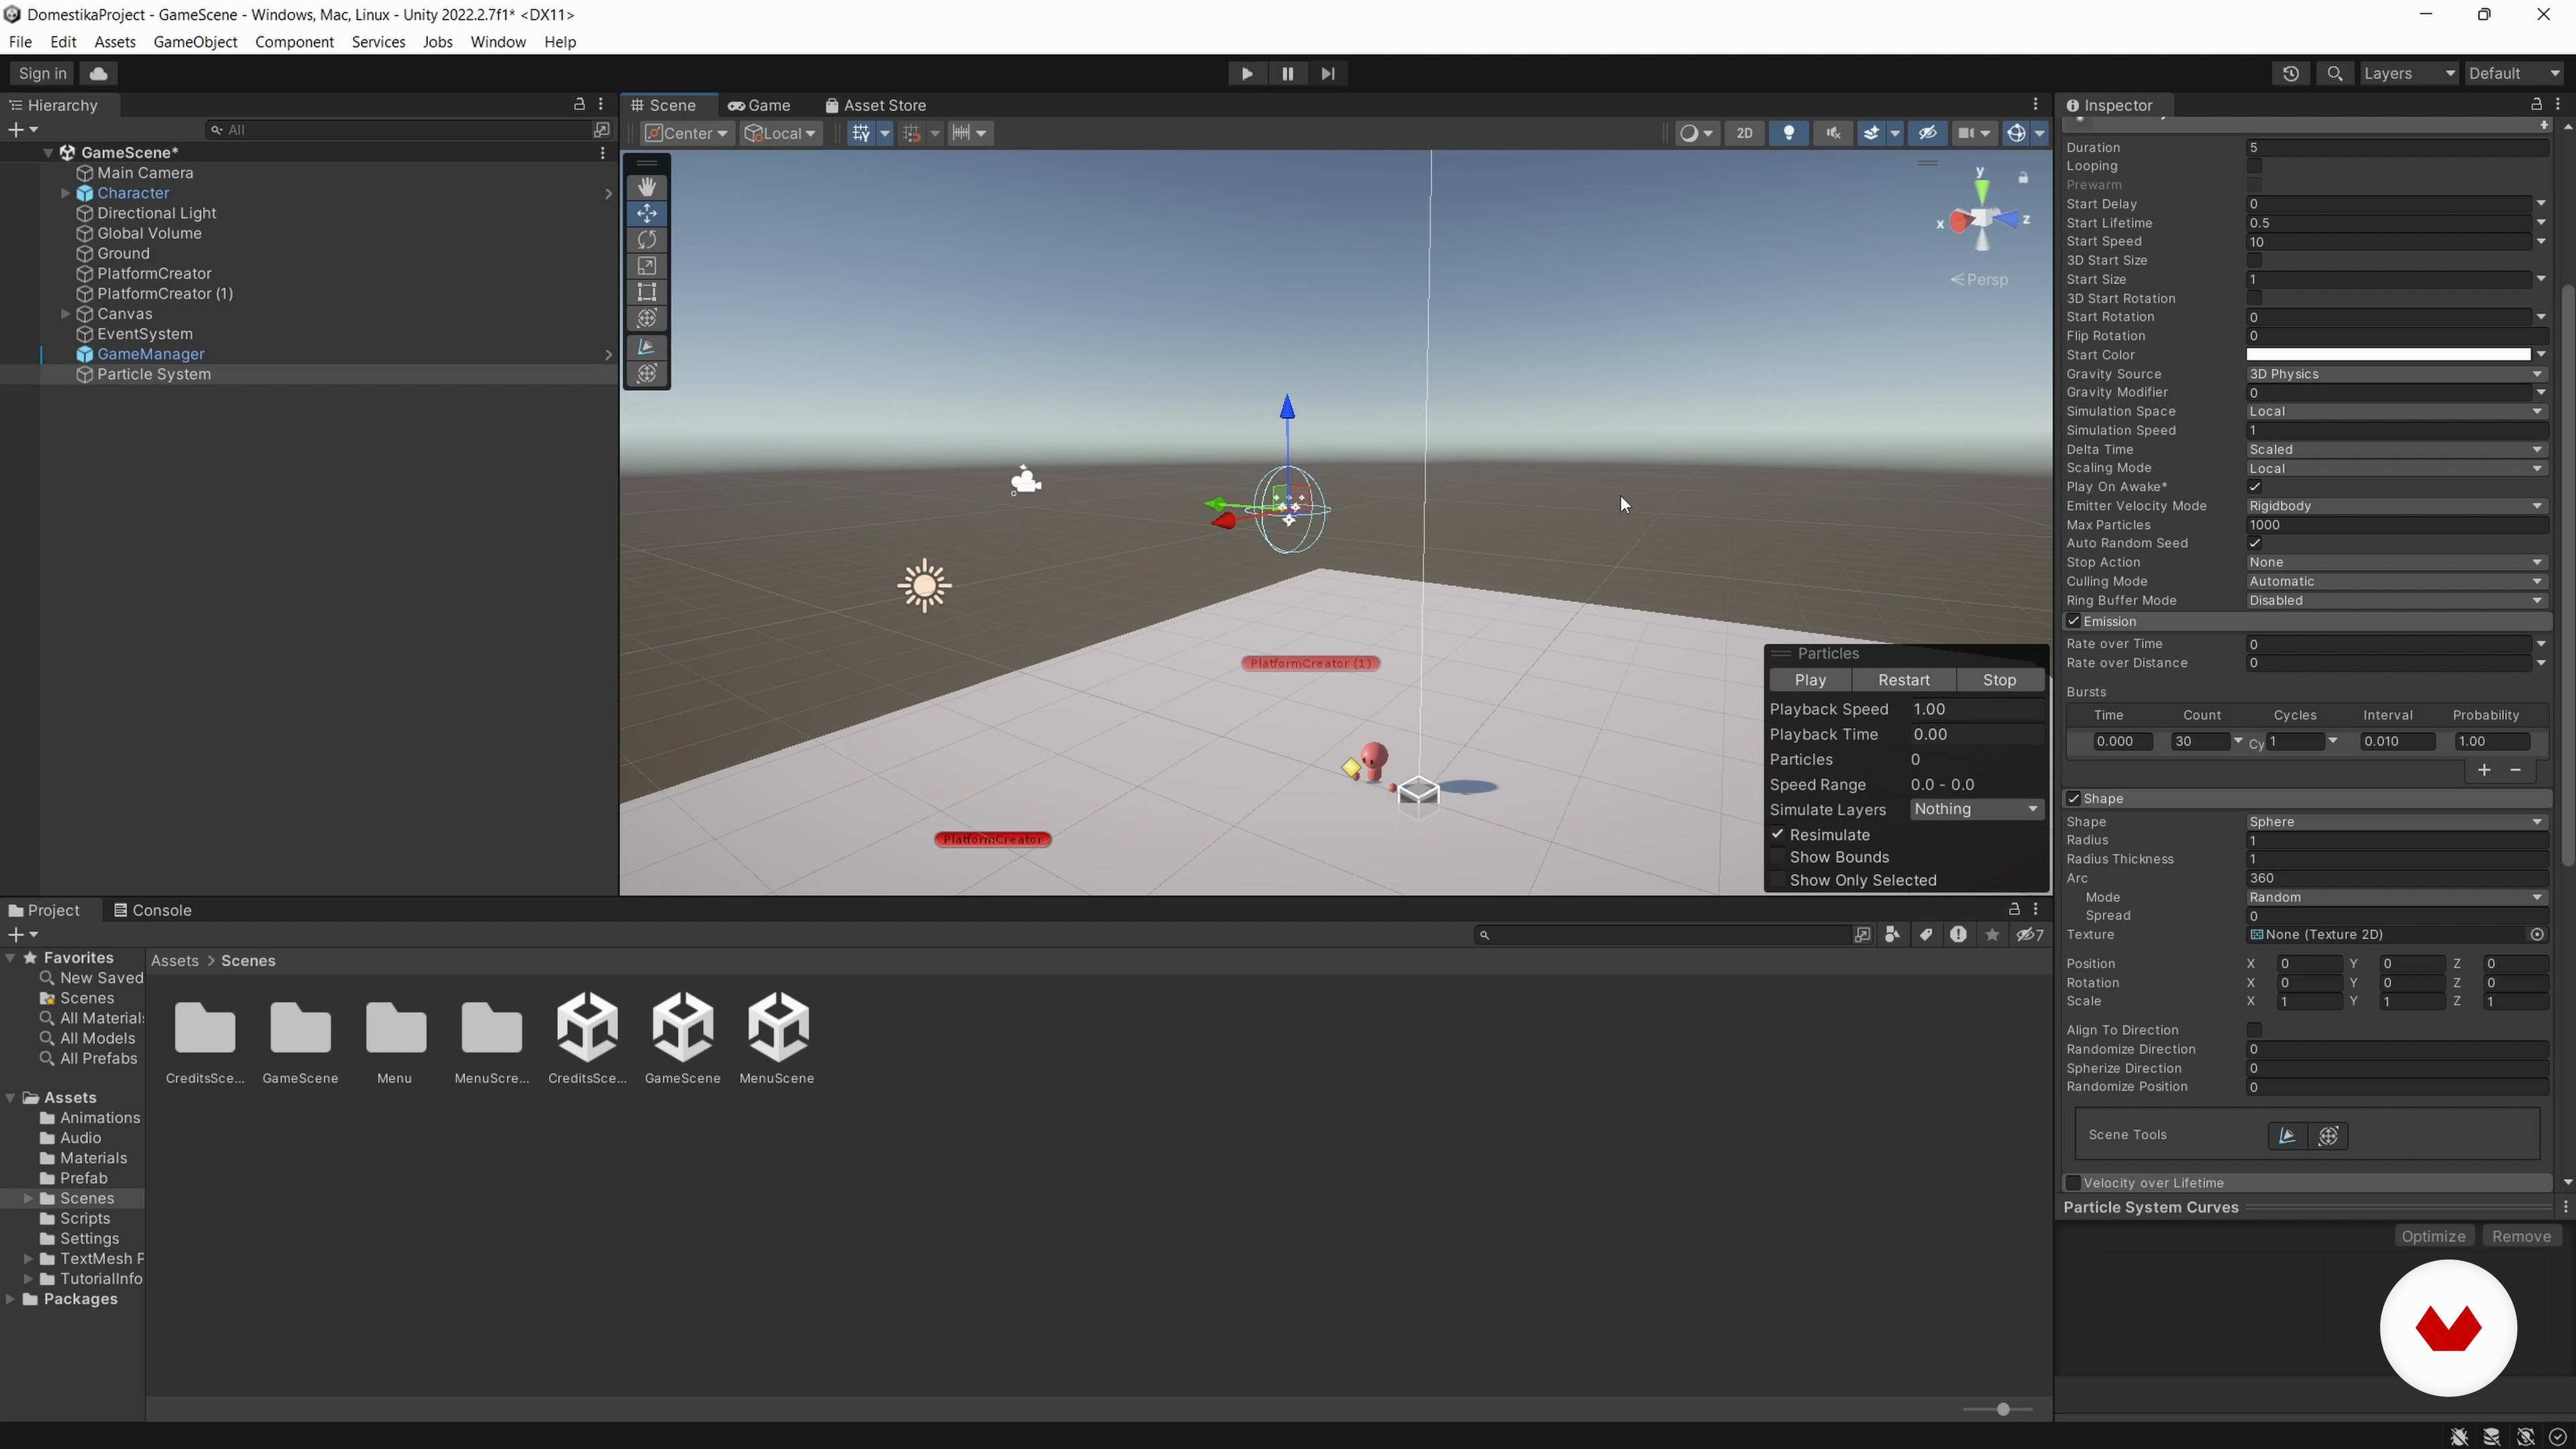Toggle 2D view mode in scene
Viewport: 2576px width, 1449px height.
1745,133
